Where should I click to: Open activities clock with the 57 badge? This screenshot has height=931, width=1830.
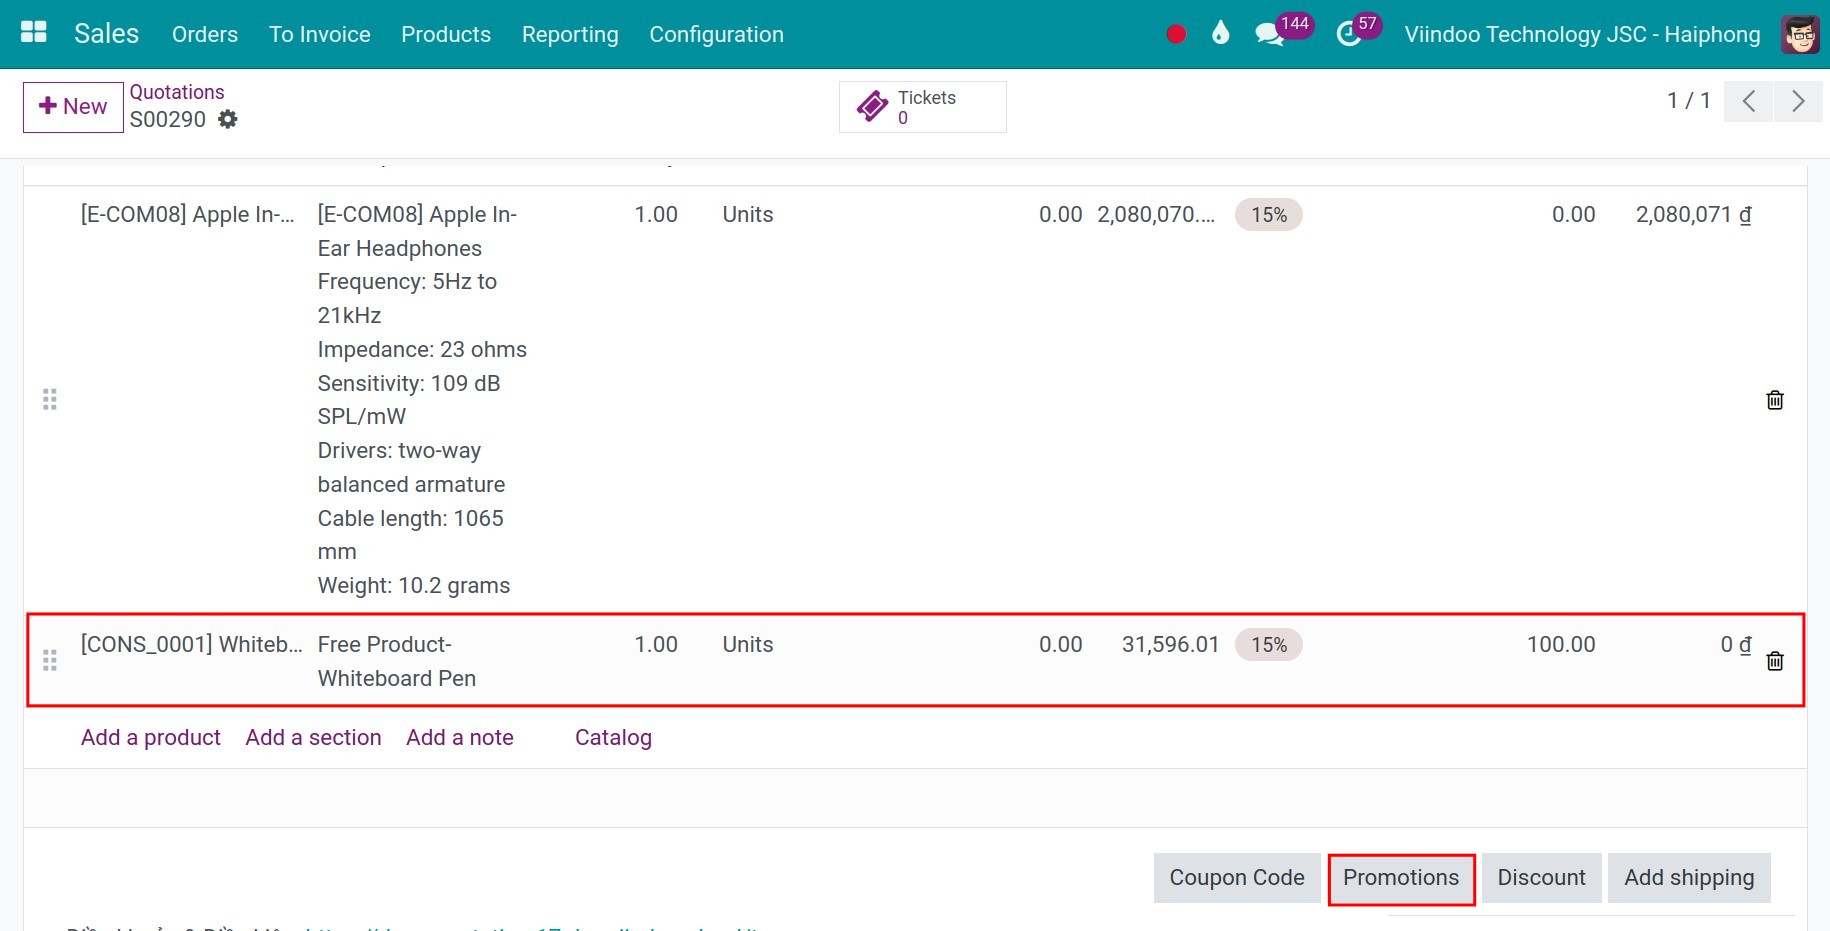1359,30
